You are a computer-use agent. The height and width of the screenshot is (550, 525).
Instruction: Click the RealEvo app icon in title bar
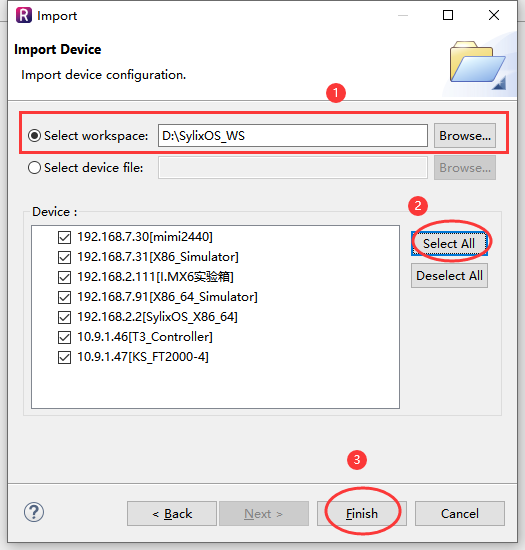click(x=23, y=15)
